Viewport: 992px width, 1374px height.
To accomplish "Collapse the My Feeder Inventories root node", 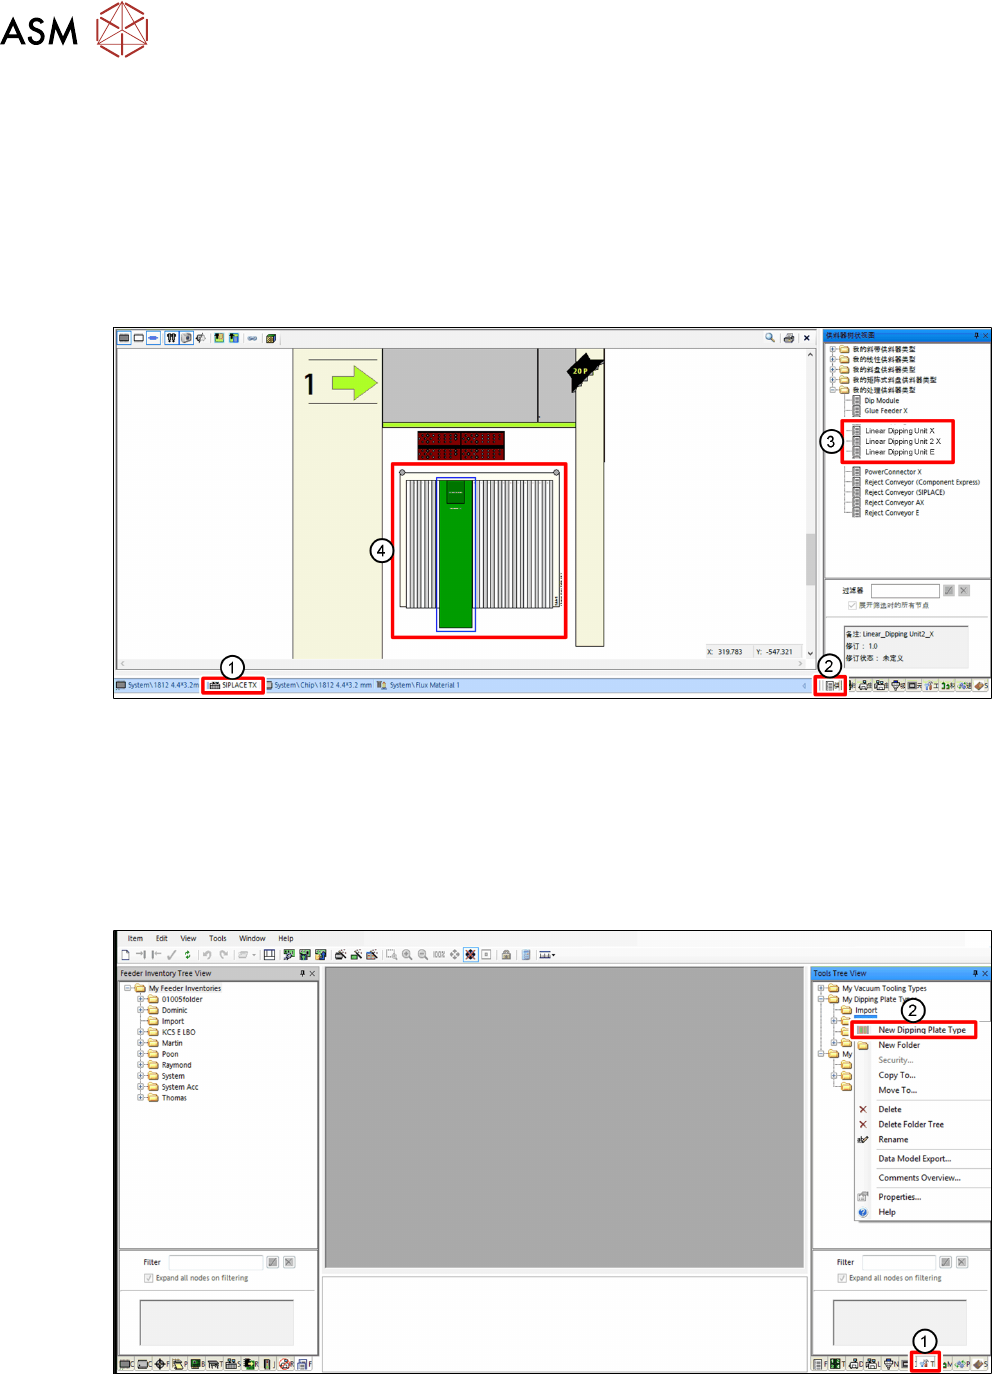I will point(128,988).
